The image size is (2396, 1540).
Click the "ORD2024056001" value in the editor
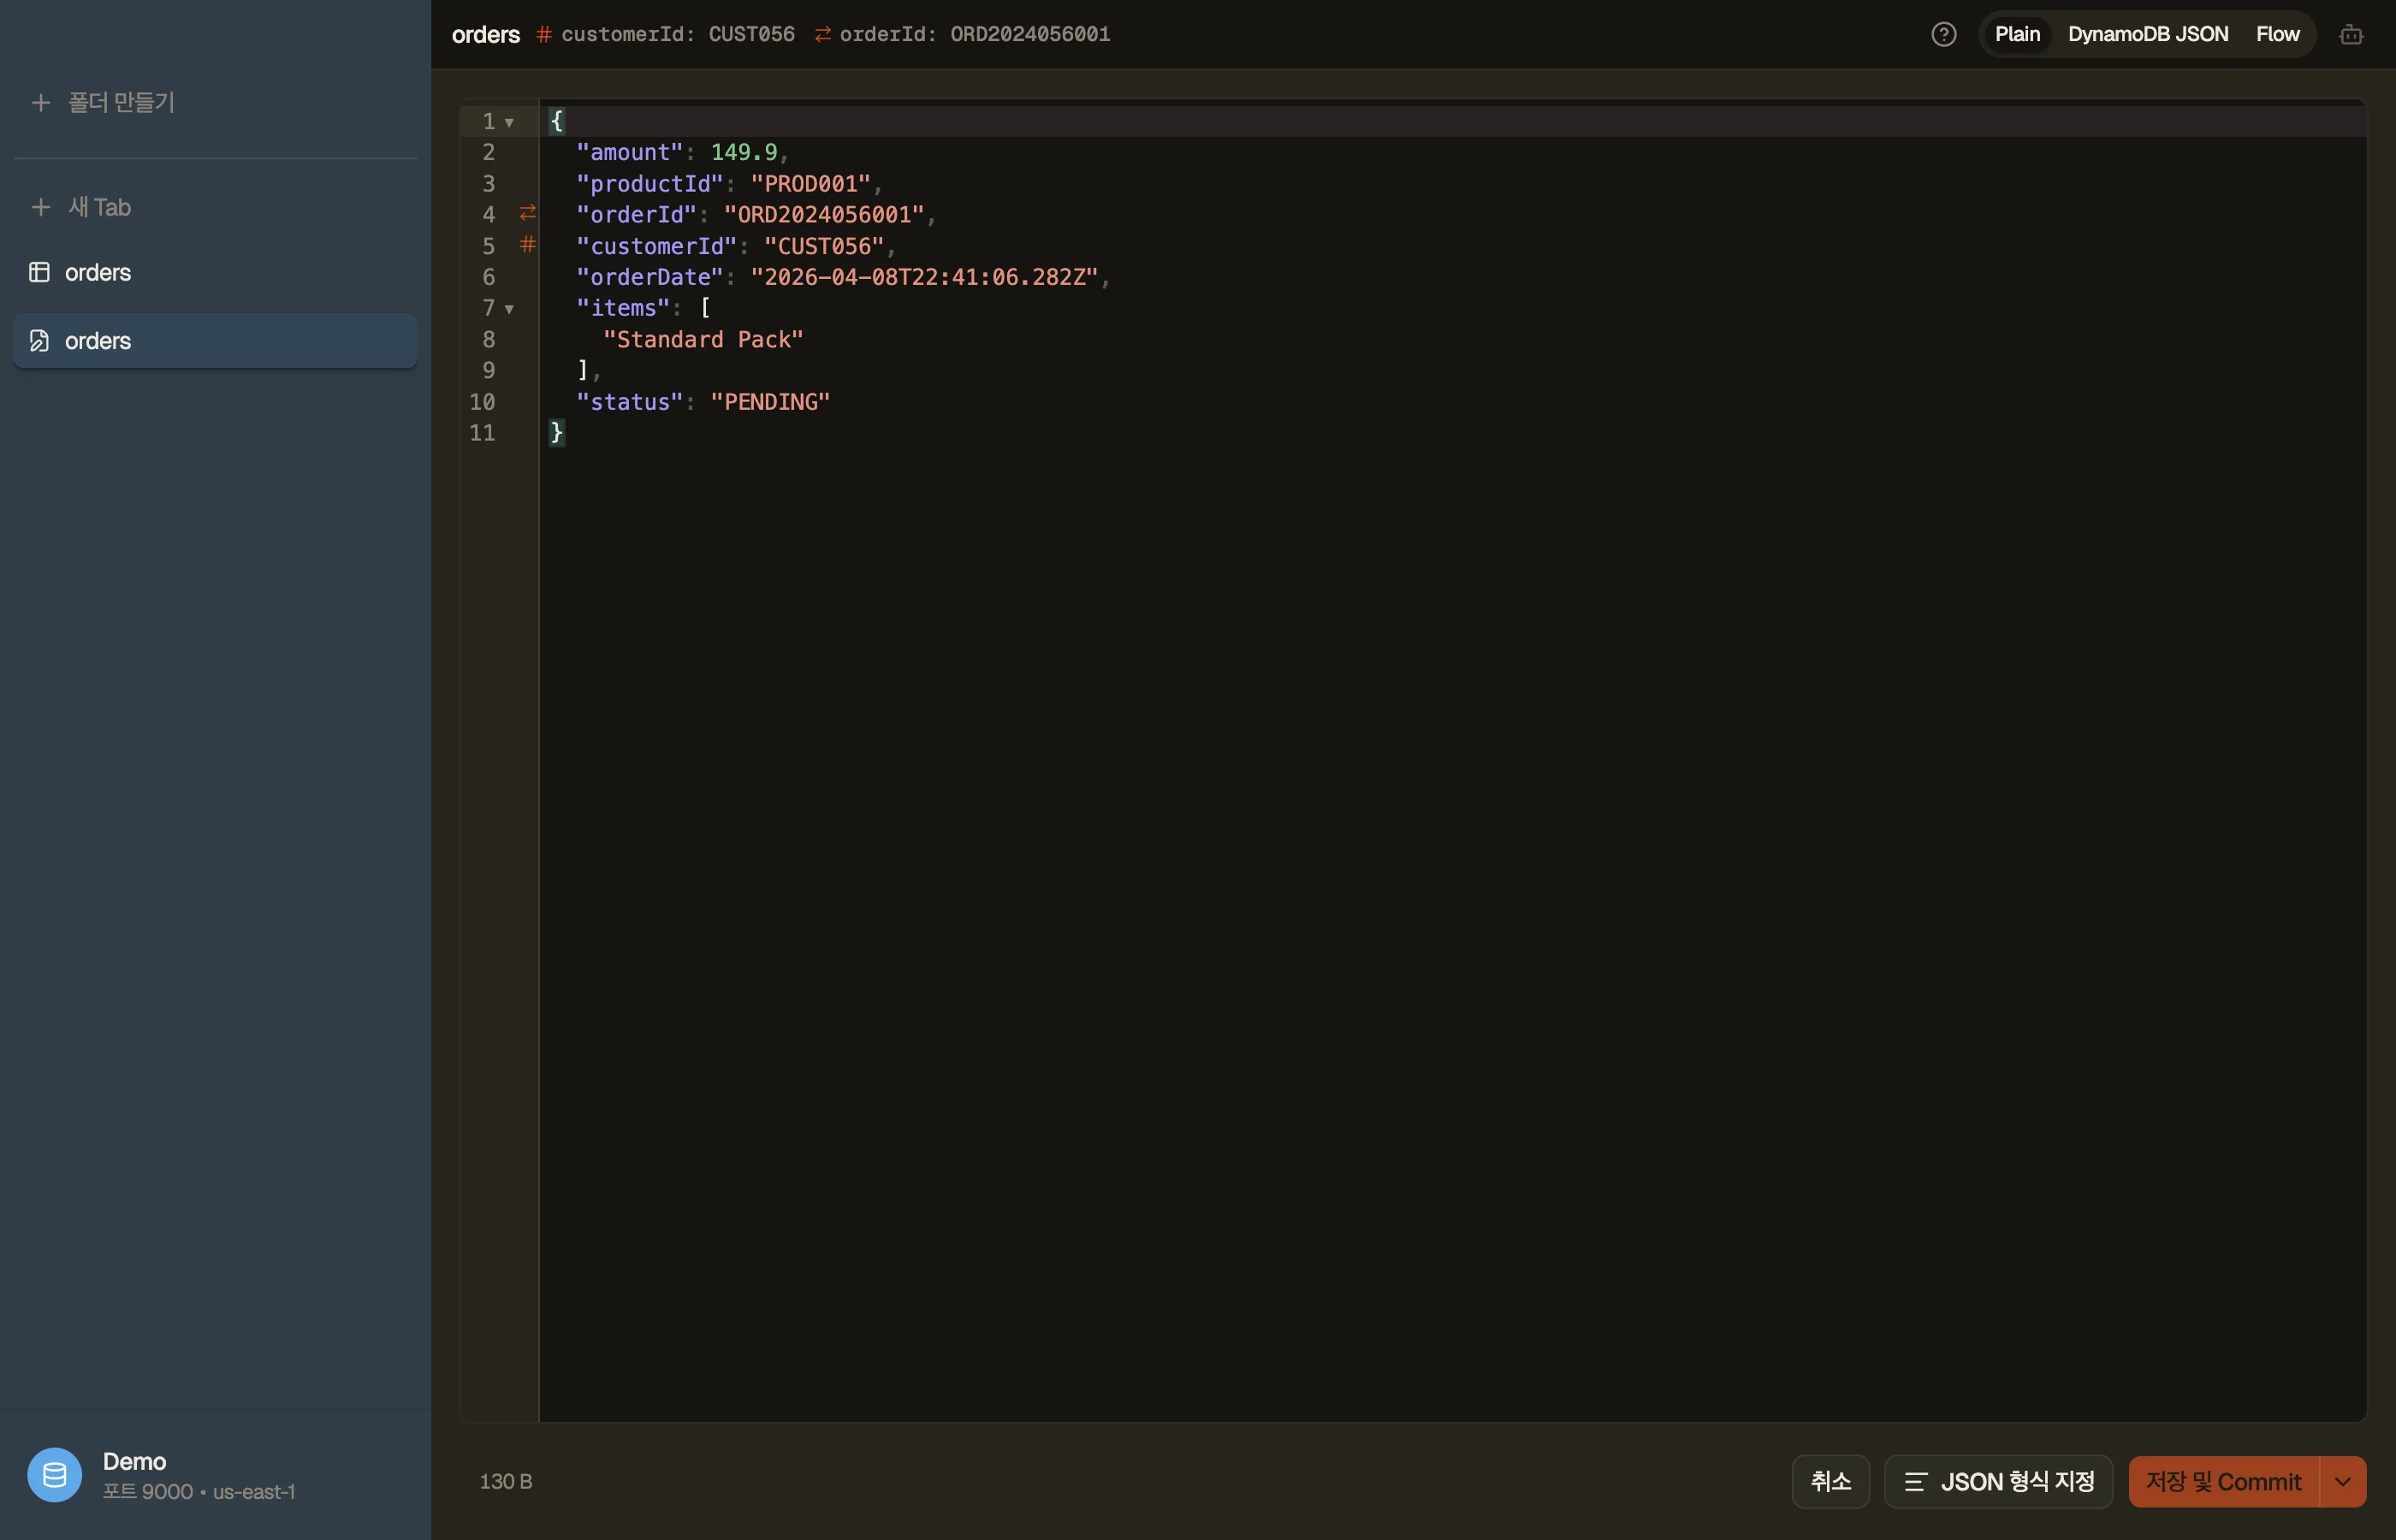(824, 215)
